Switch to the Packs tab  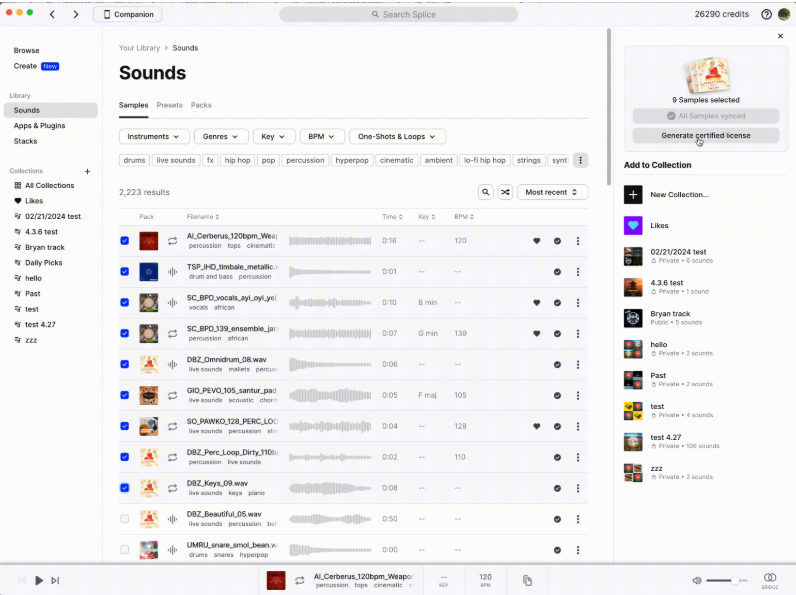click(201, 105)
